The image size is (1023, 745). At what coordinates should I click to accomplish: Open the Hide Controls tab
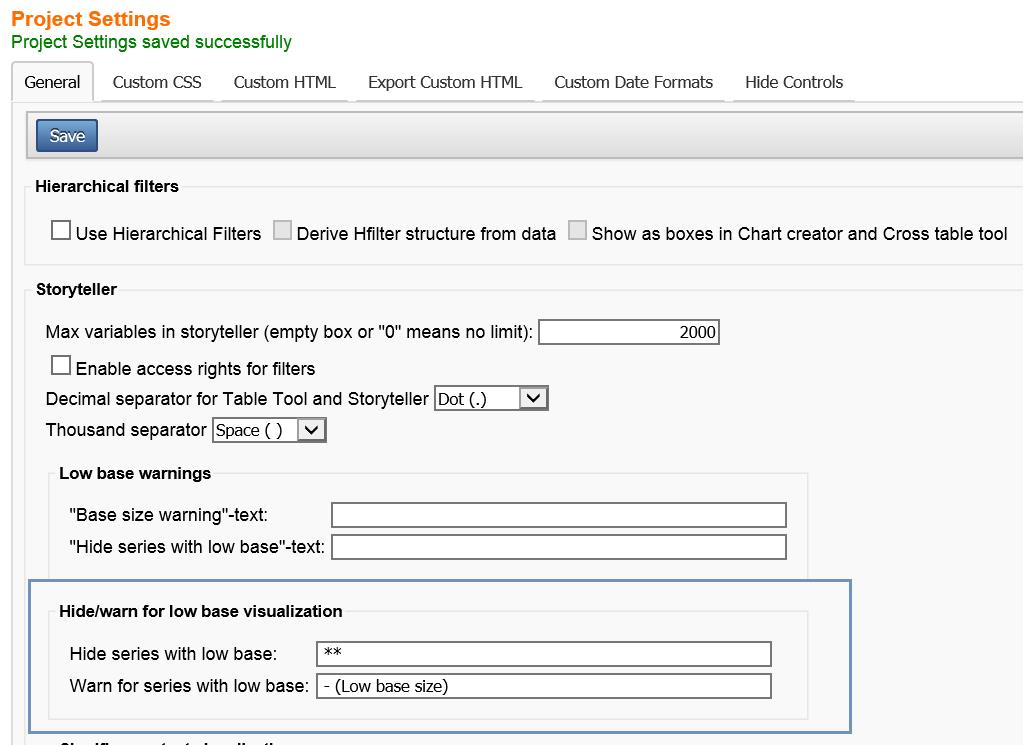[794, 82]
